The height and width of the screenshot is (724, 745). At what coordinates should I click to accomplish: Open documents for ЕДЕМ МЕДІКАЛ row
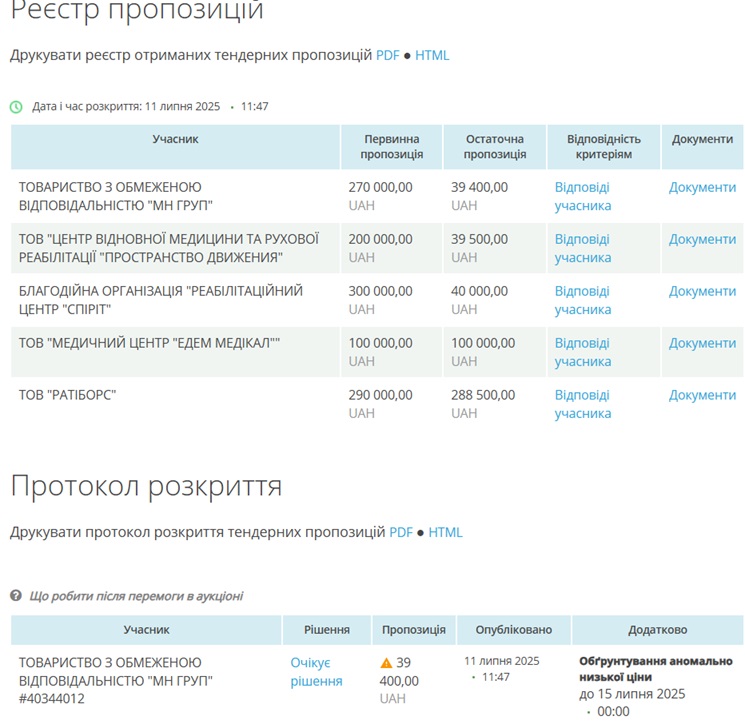702,343
